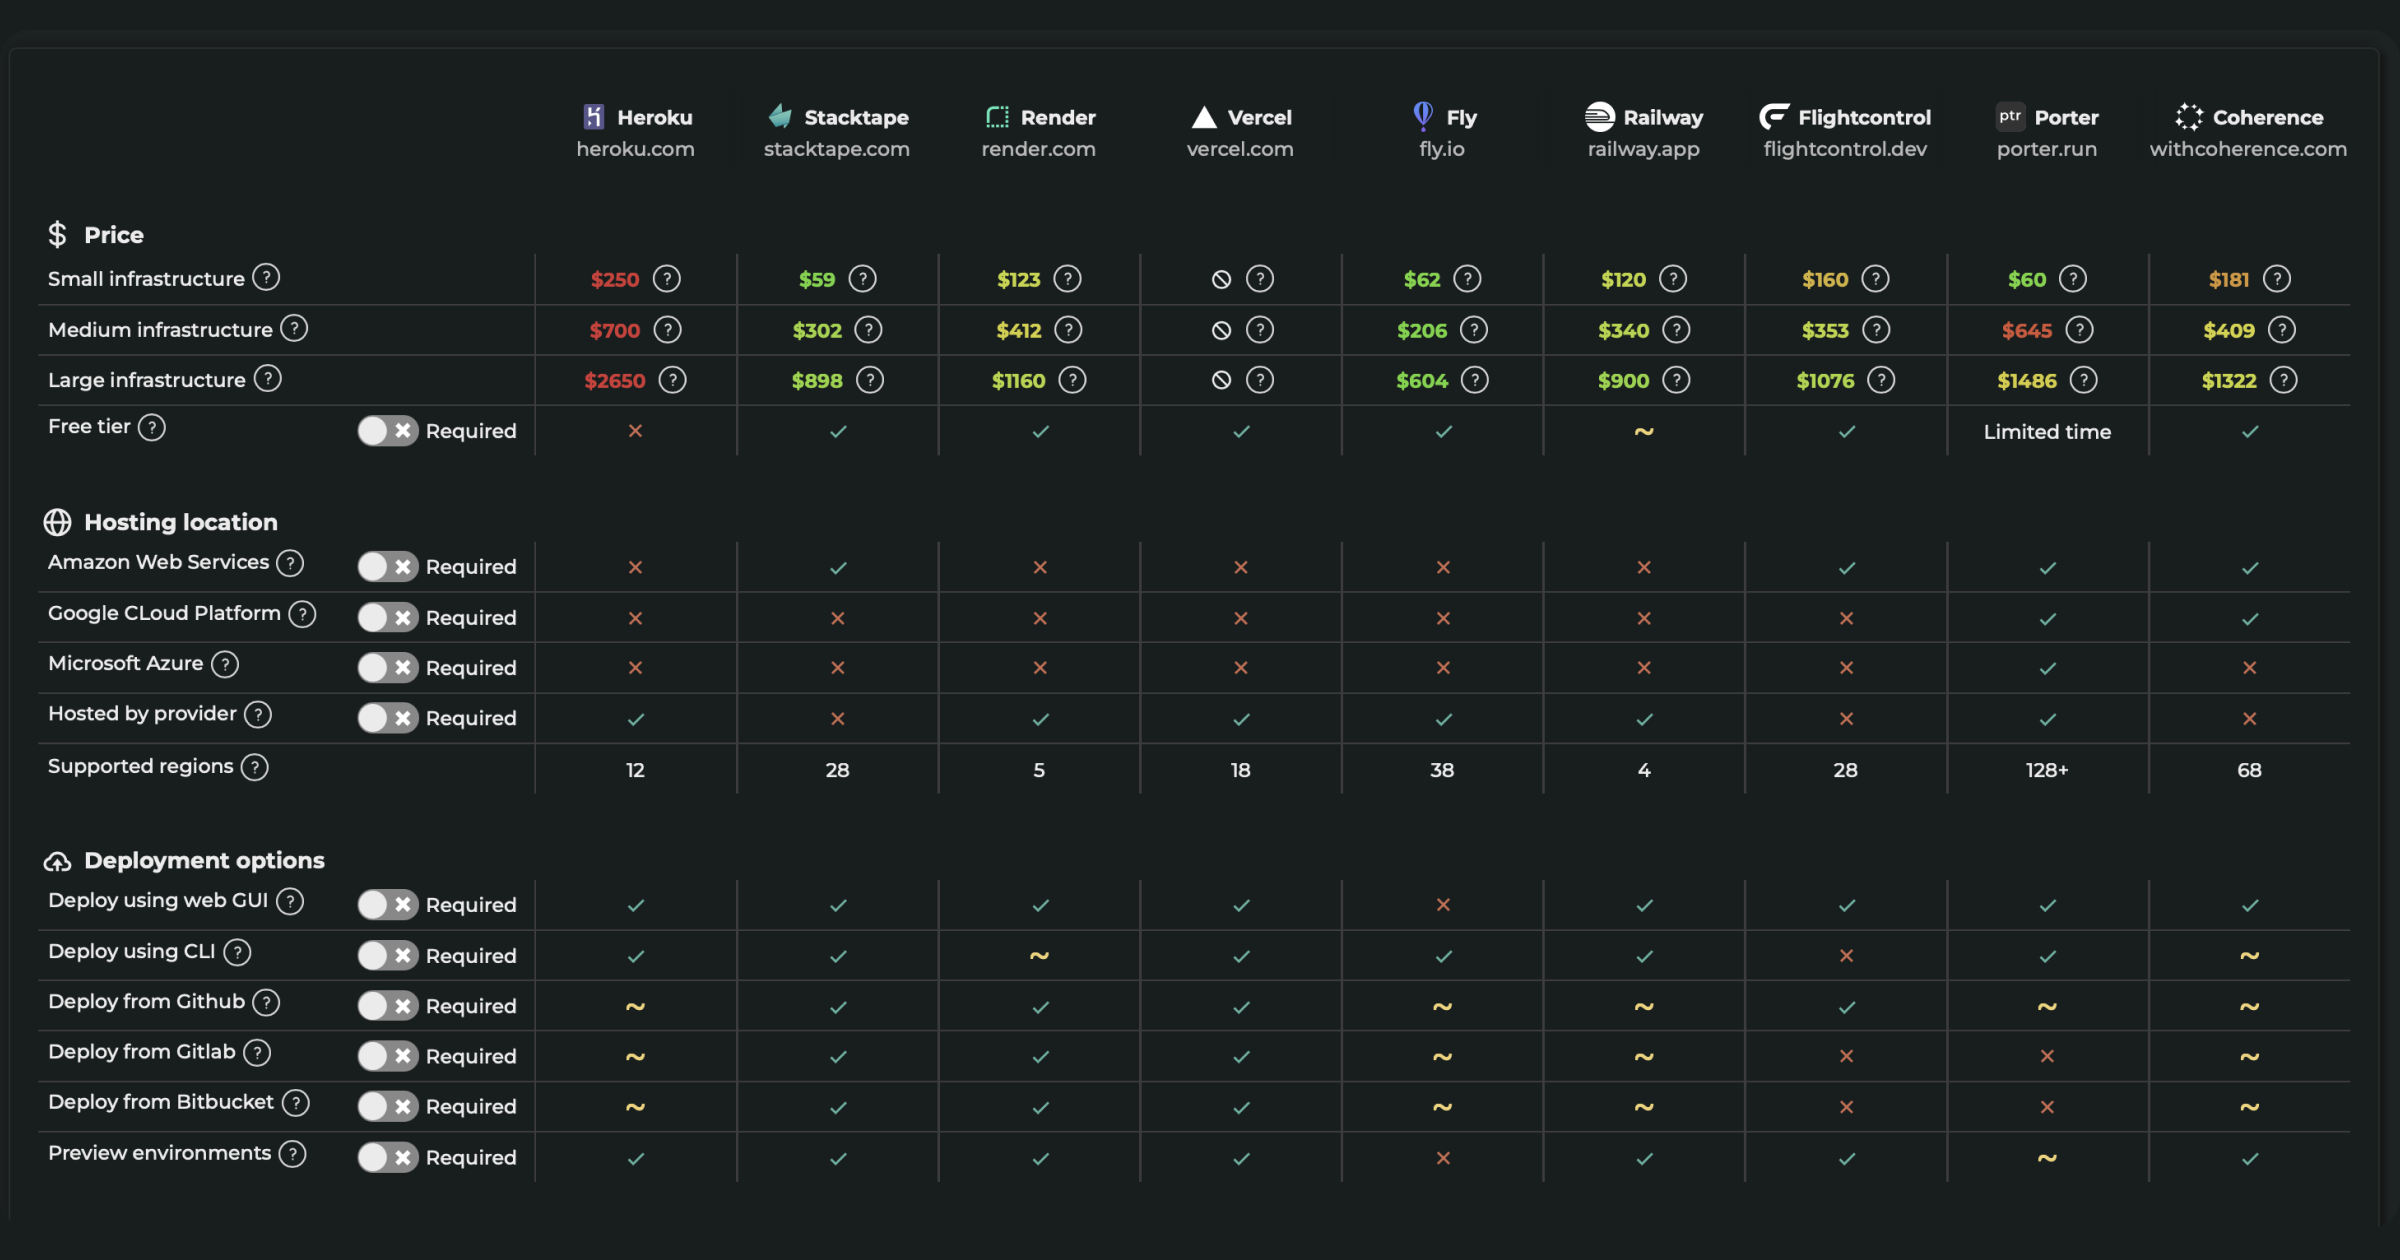The image size is (2400, 1260).
Task: Click Render's $123 small infrastructure price
Action: (x=1019, y=280)
